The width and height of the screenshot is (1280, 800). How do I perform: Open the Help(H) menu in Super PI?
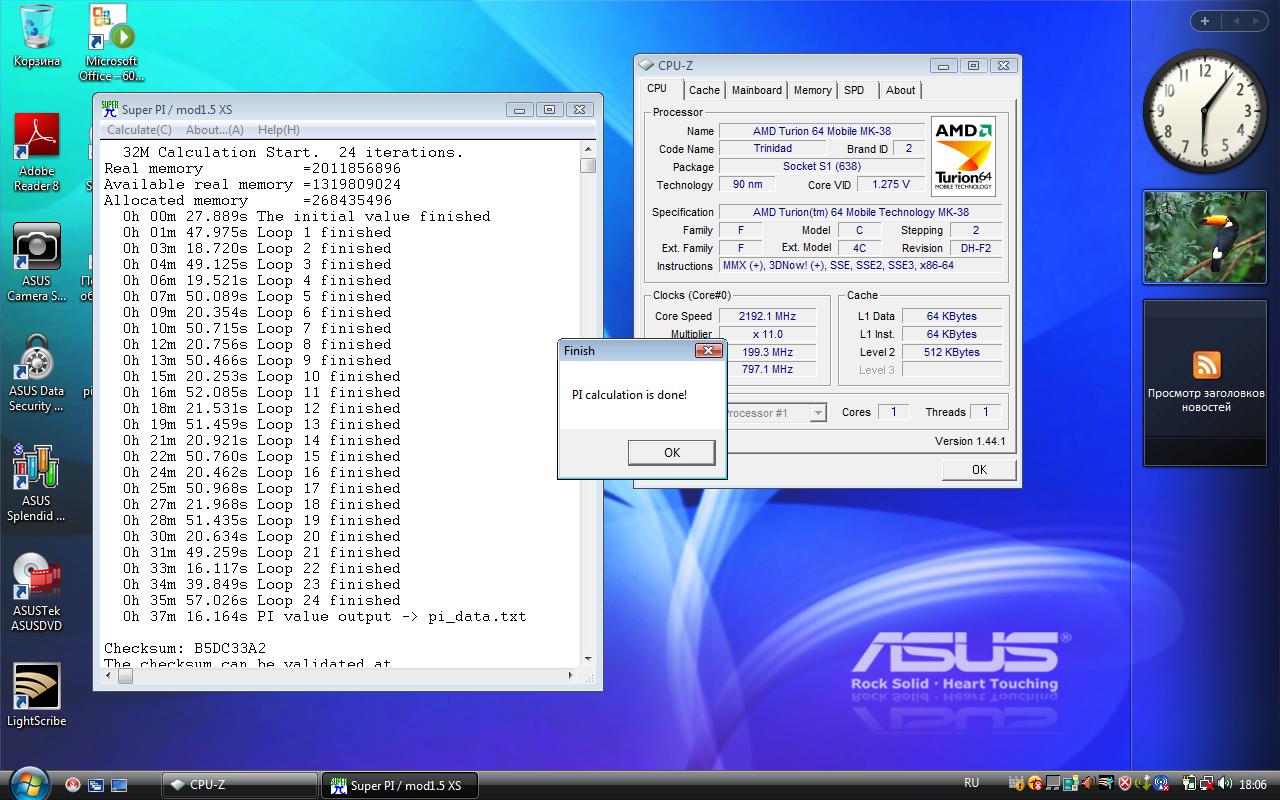(x=278, y=130)
